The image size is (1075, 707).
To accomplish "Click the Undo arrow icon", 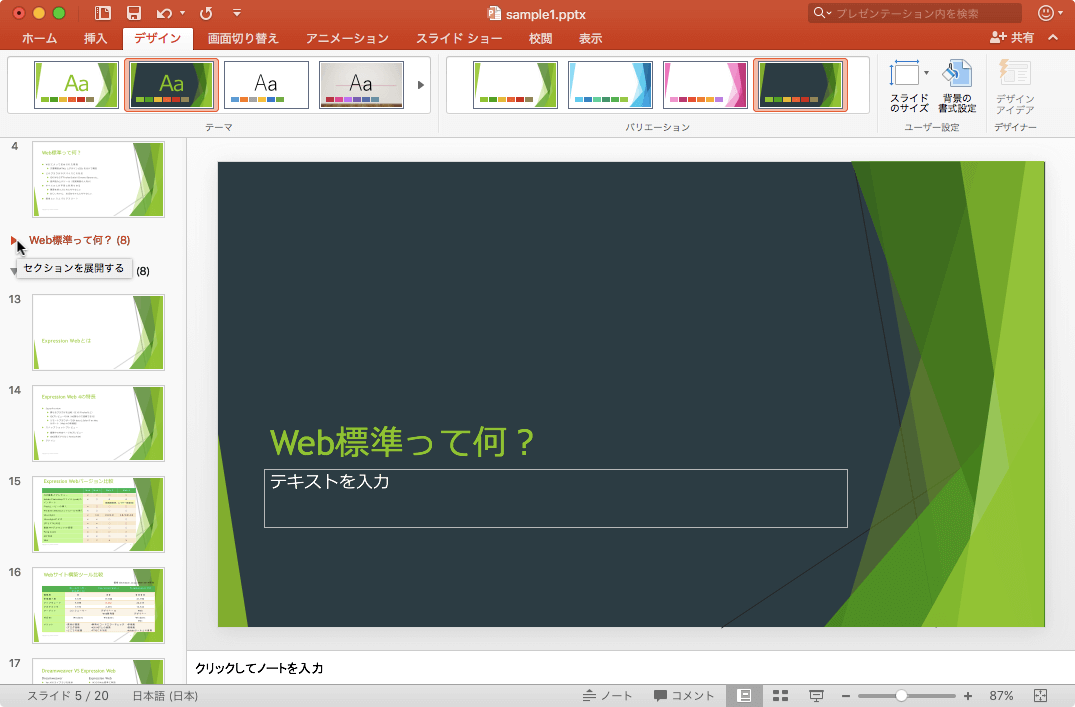I will (164, 13).
